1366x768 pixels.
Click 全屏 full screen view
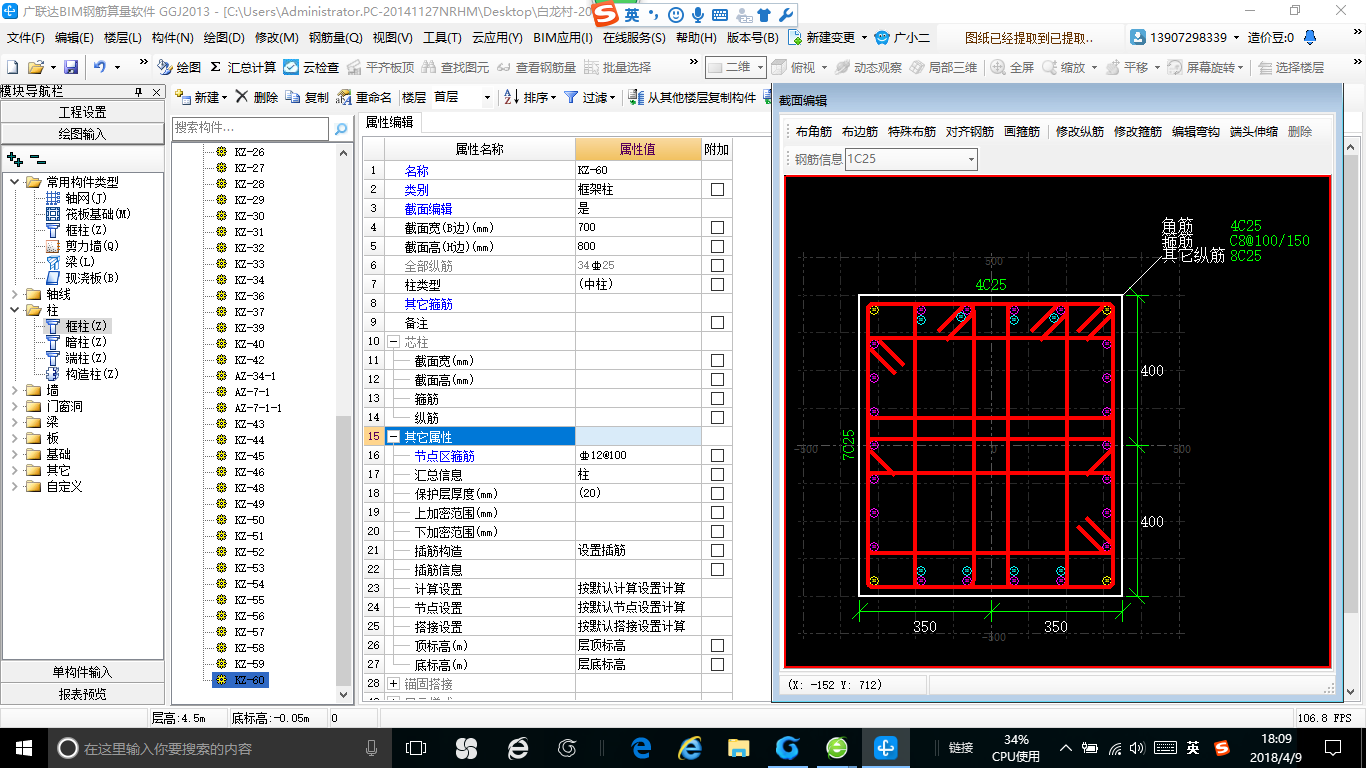click(x=1012, y=67)
